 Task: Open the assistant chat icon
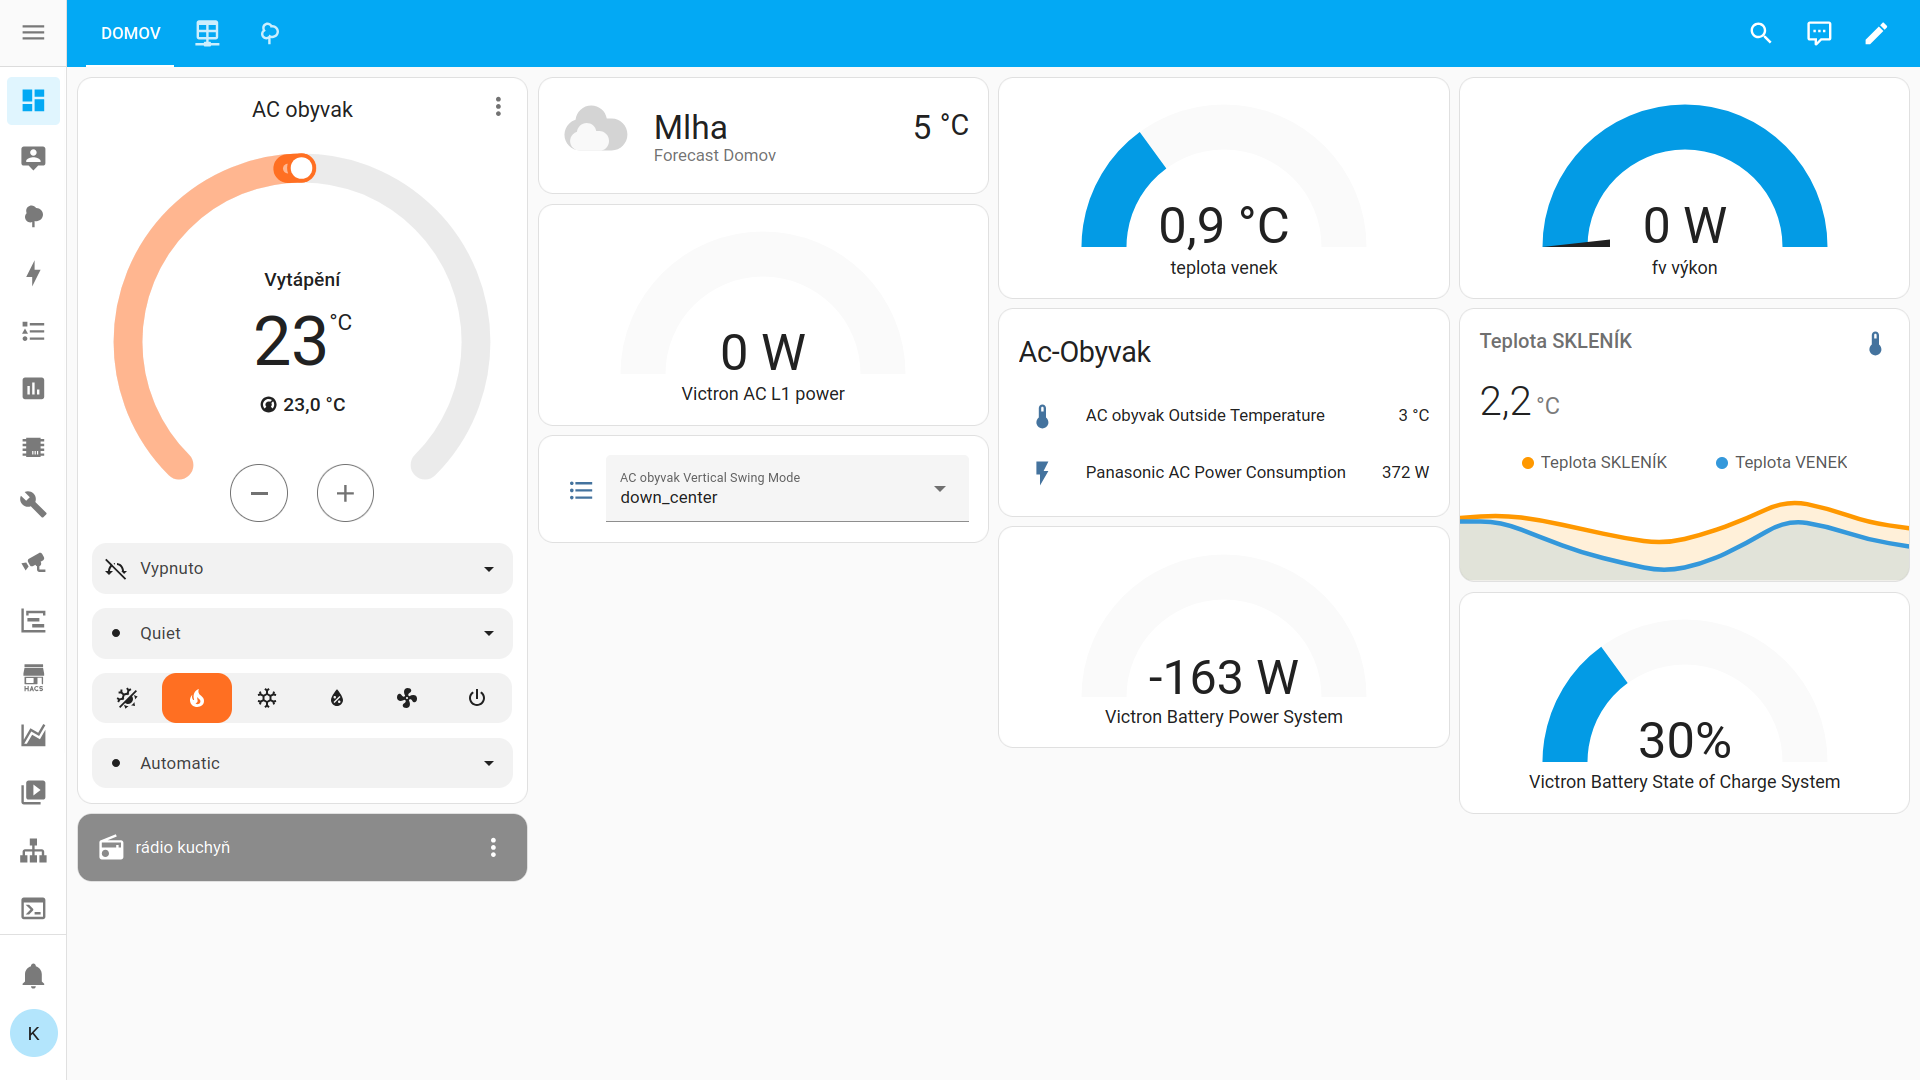[1819, 33]
